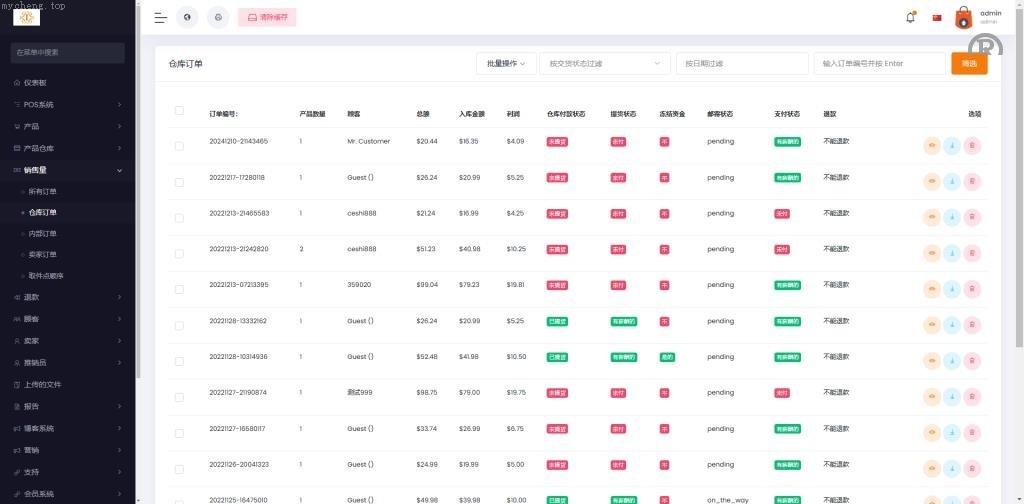1024x504 pixels.
Task: Open the 按交货状态过滤 delivery status filter
Action: 604,63
